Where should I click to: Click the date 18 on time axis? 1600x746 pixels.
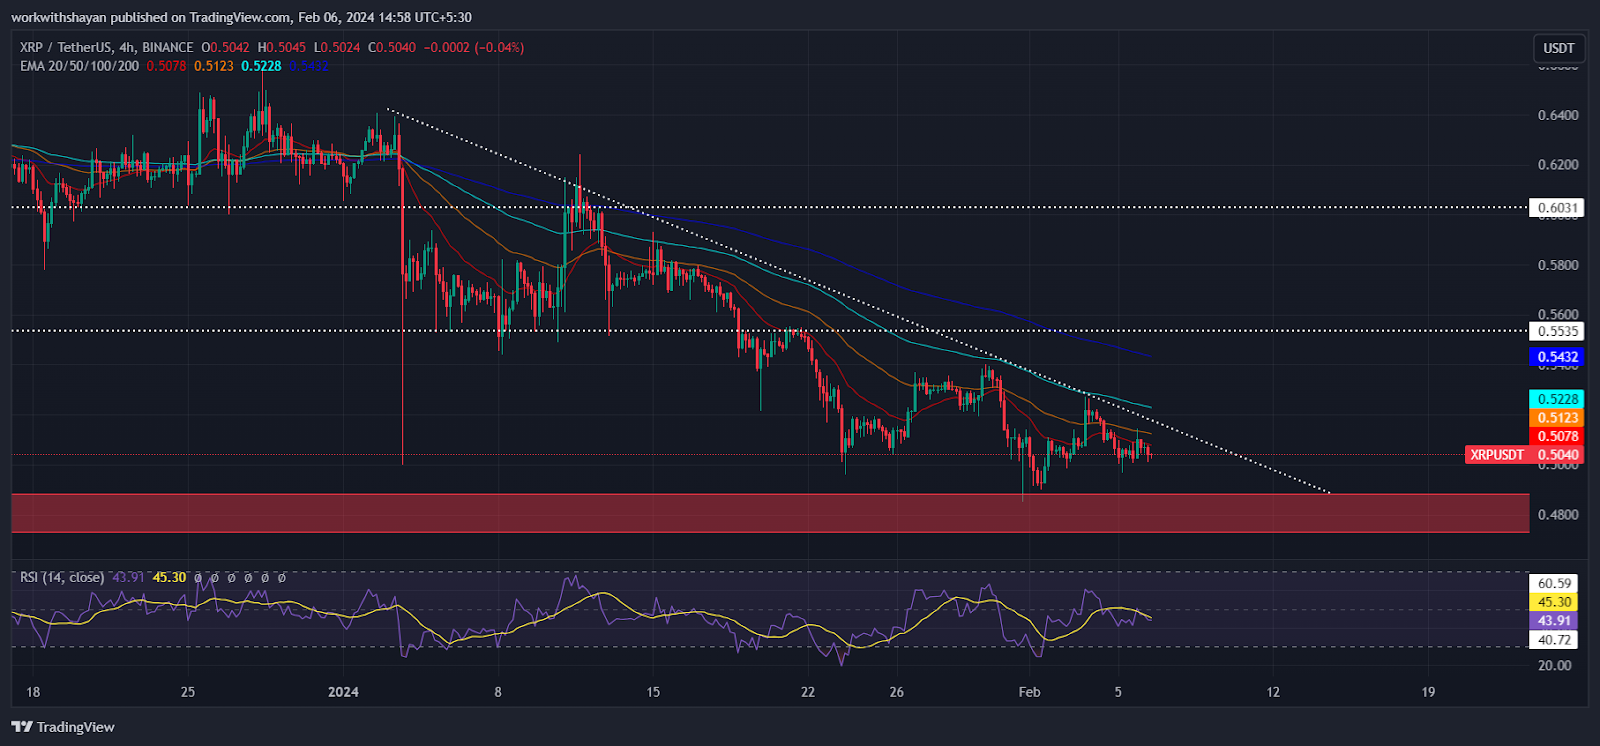point(33,692)
